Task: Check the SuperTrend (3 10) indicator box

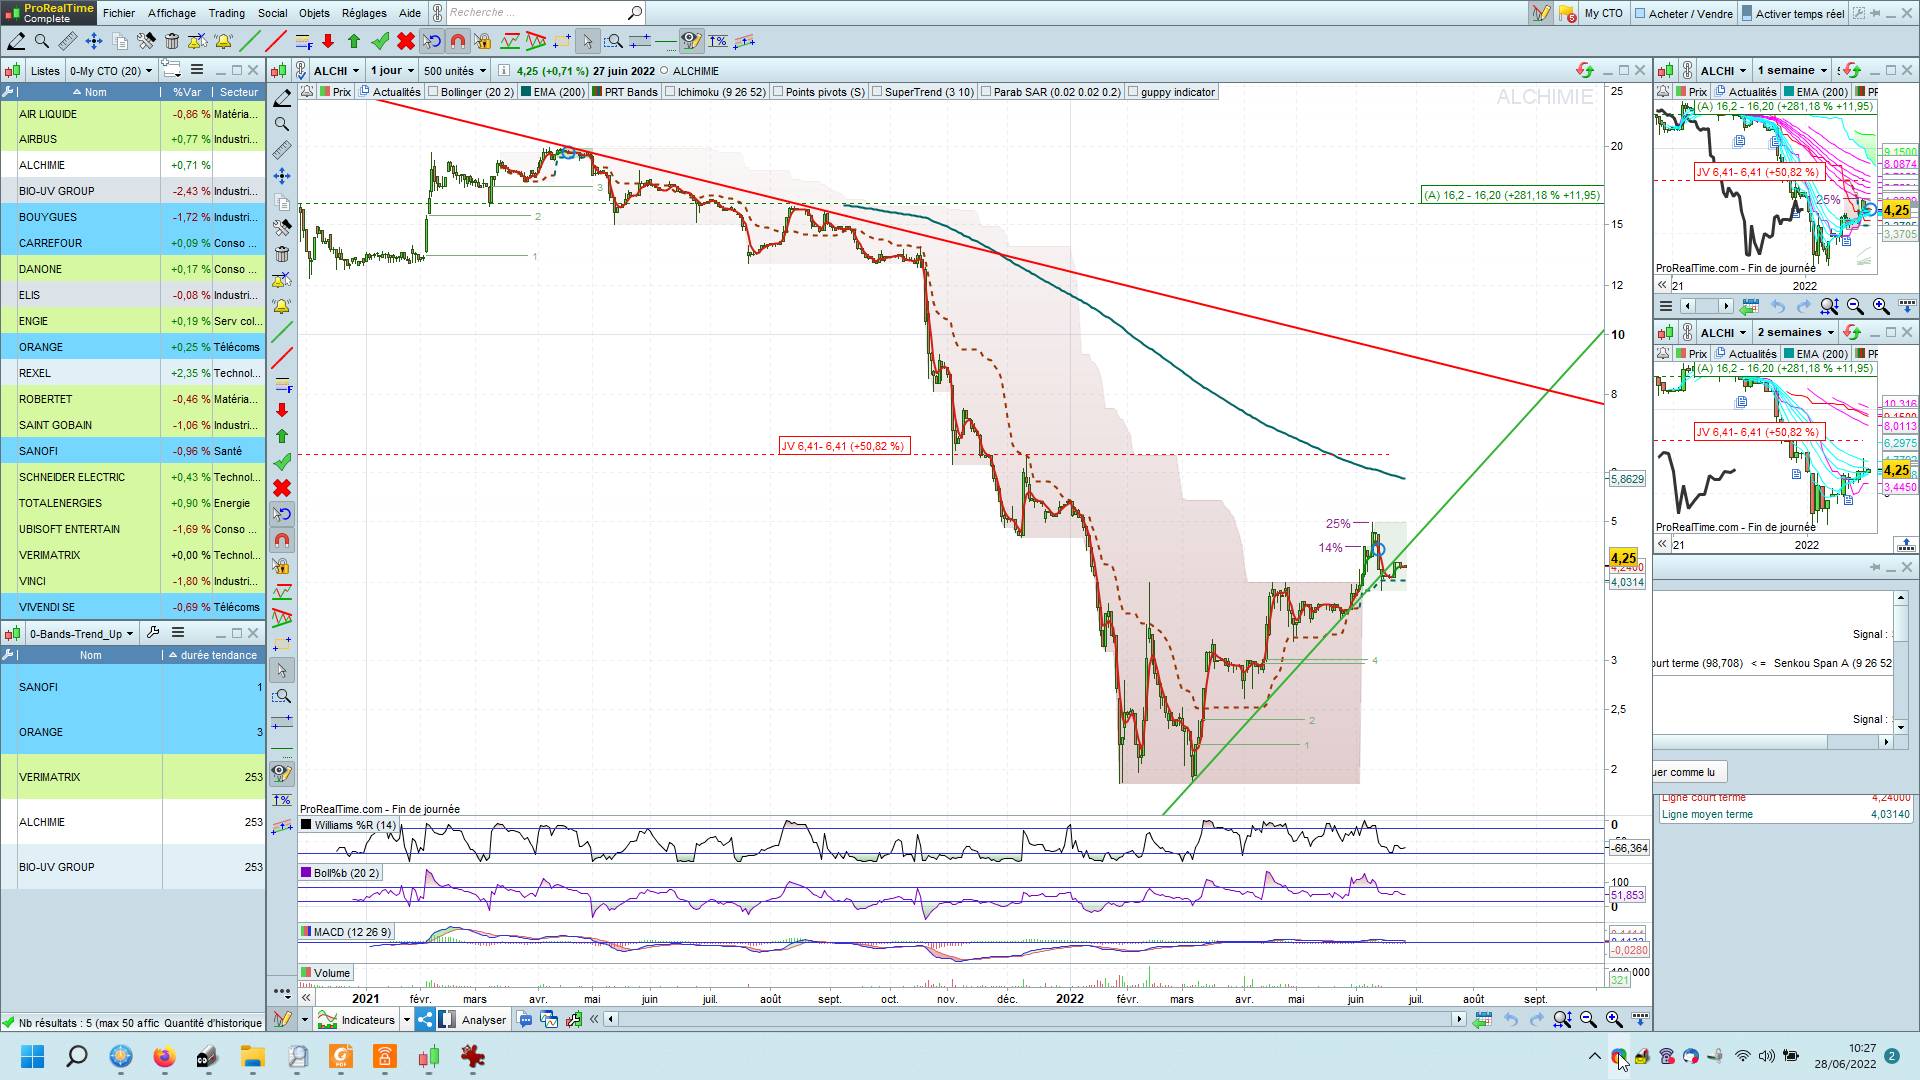Action: coord(877,92)
